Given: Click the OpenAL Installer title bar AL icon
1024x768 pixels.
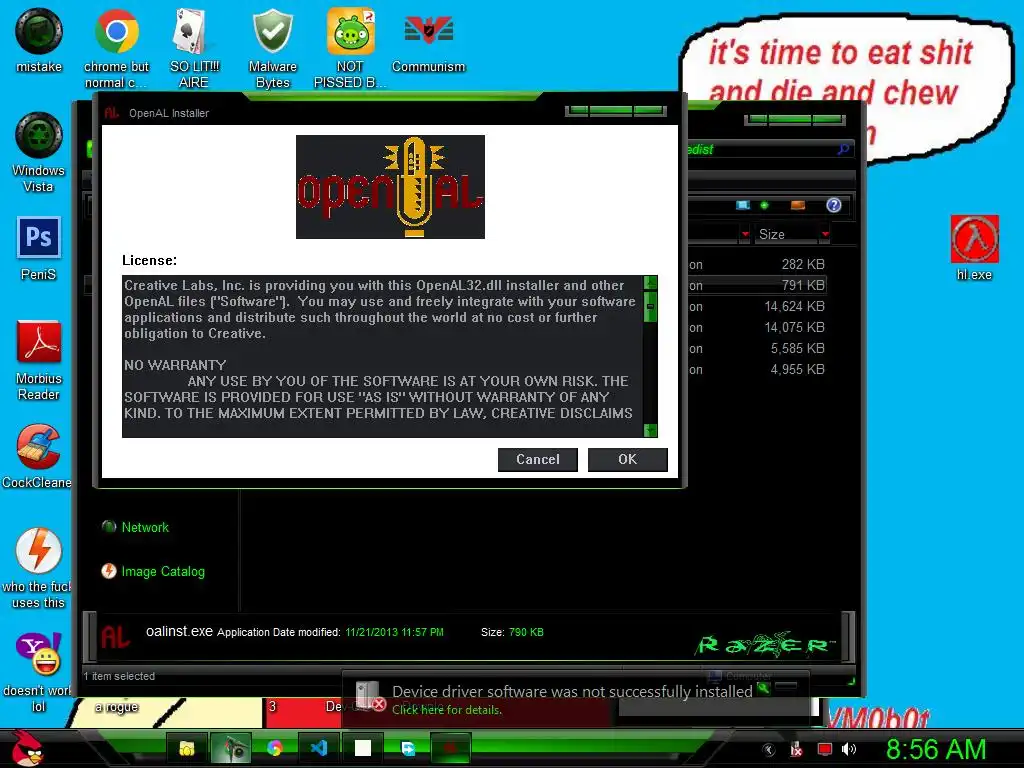Looking at the screenshot, I should coord(112,113).
